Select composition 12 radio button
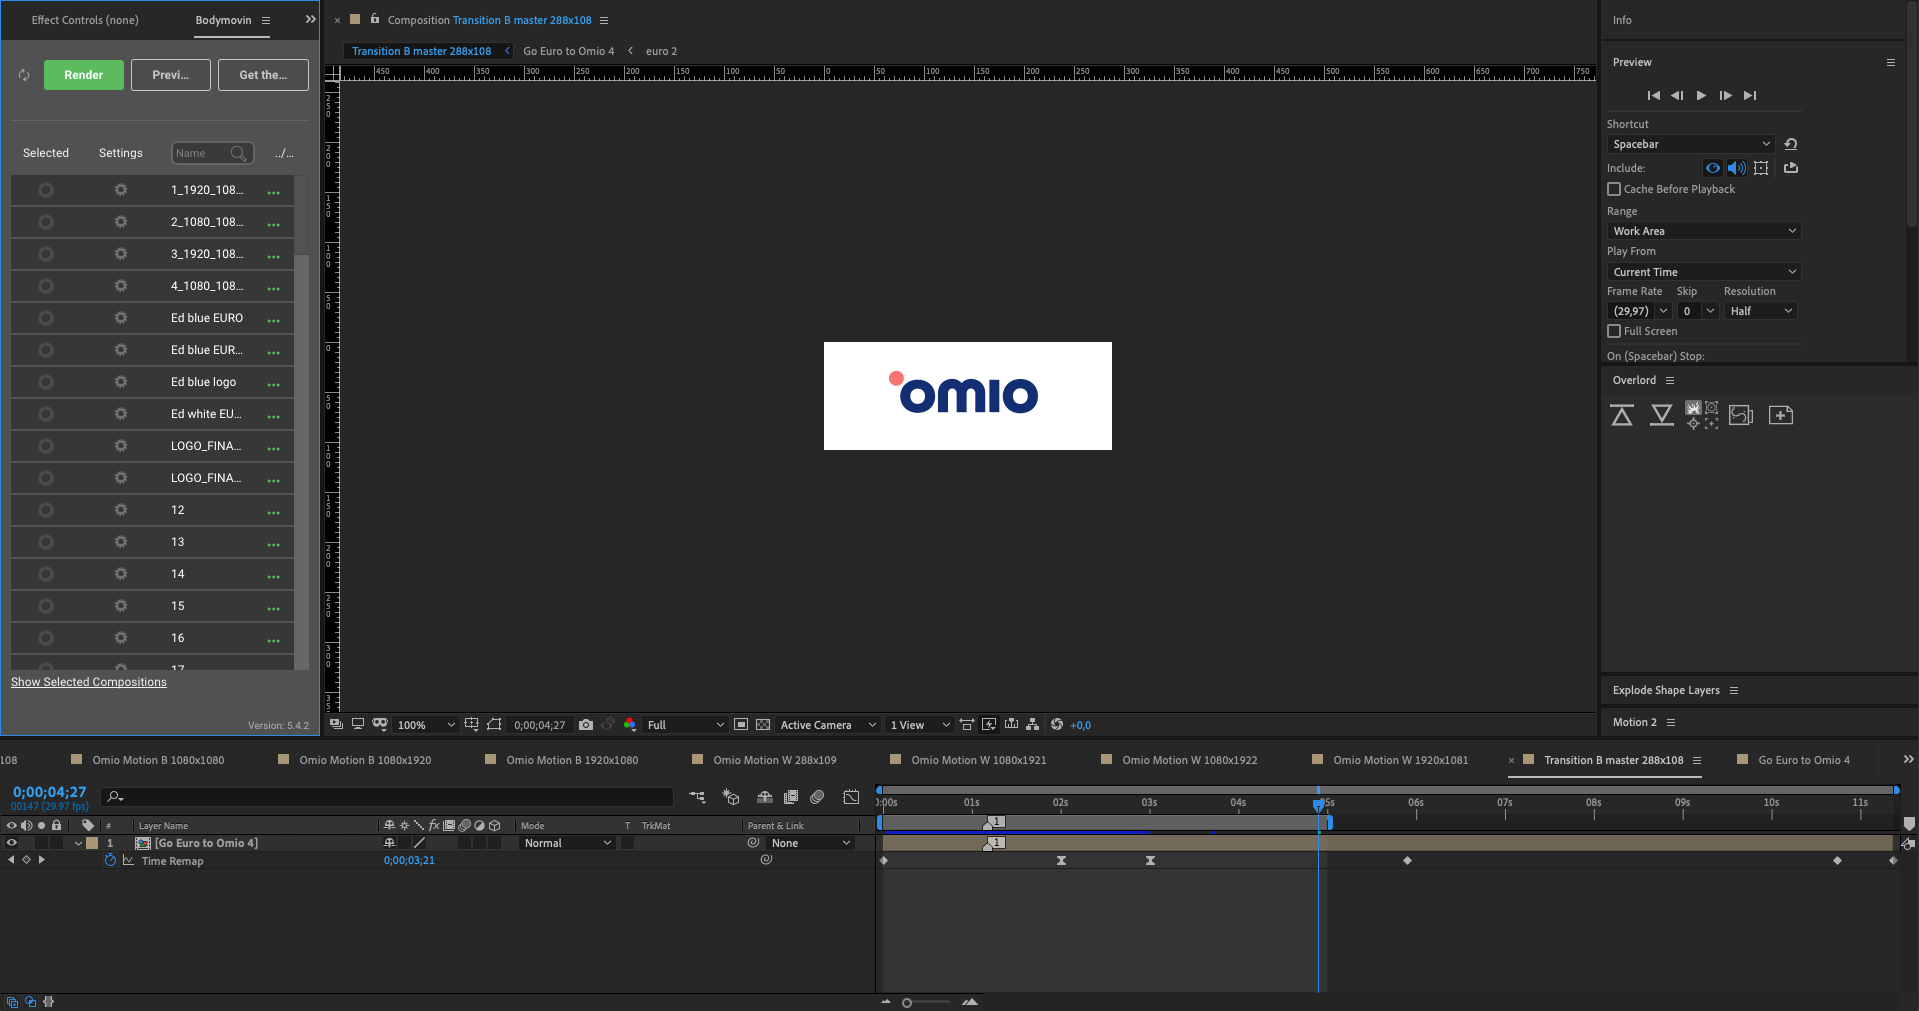 pos(46,510)
